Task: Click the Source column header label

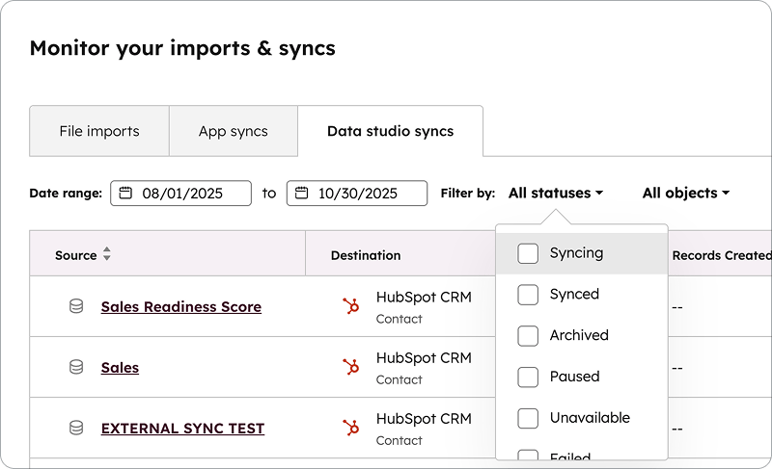Action: tap(76, 255)
